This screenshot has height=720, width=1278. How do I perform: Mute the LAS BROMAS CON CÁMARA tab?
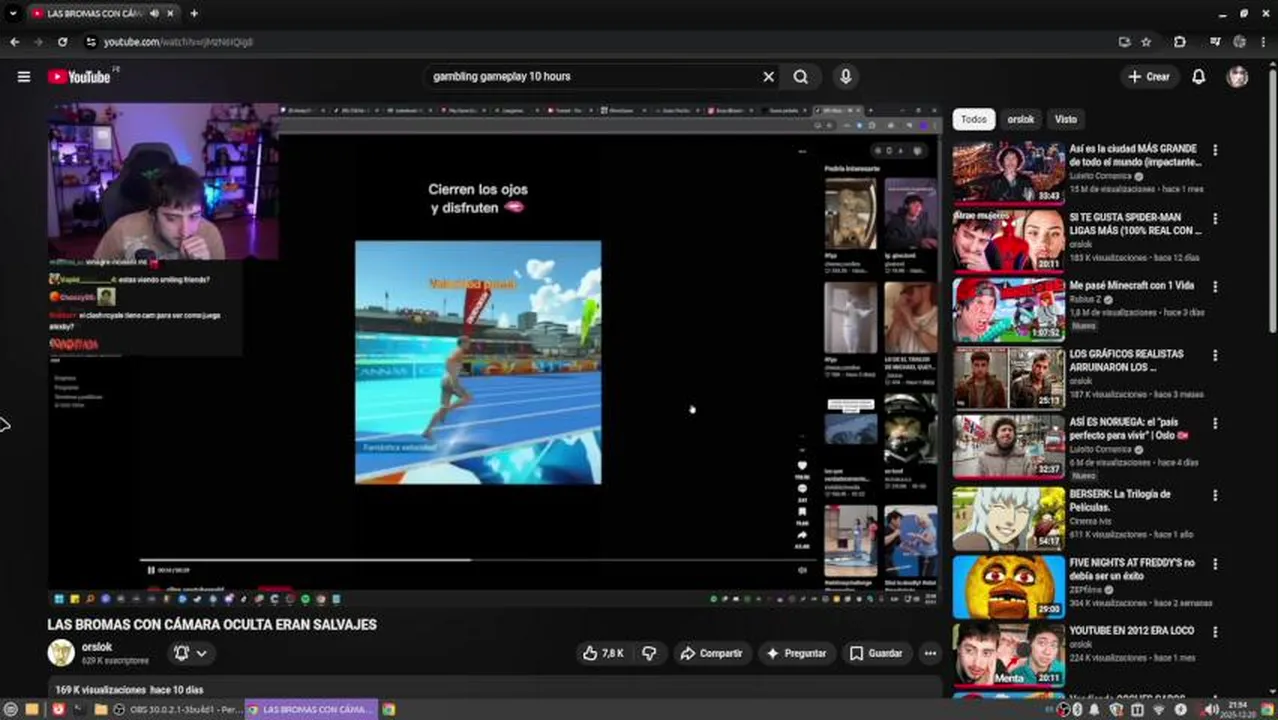pos(154,14)
